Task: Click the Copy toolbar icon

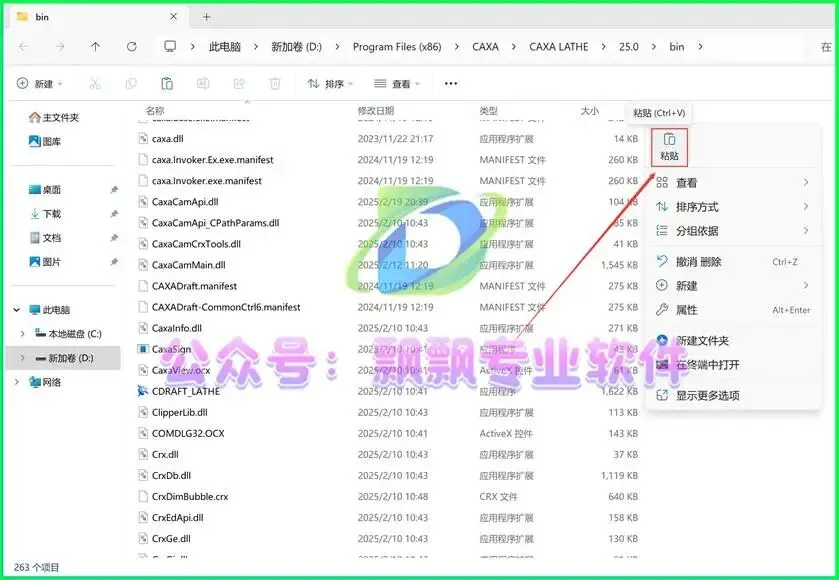Action: 131,83
